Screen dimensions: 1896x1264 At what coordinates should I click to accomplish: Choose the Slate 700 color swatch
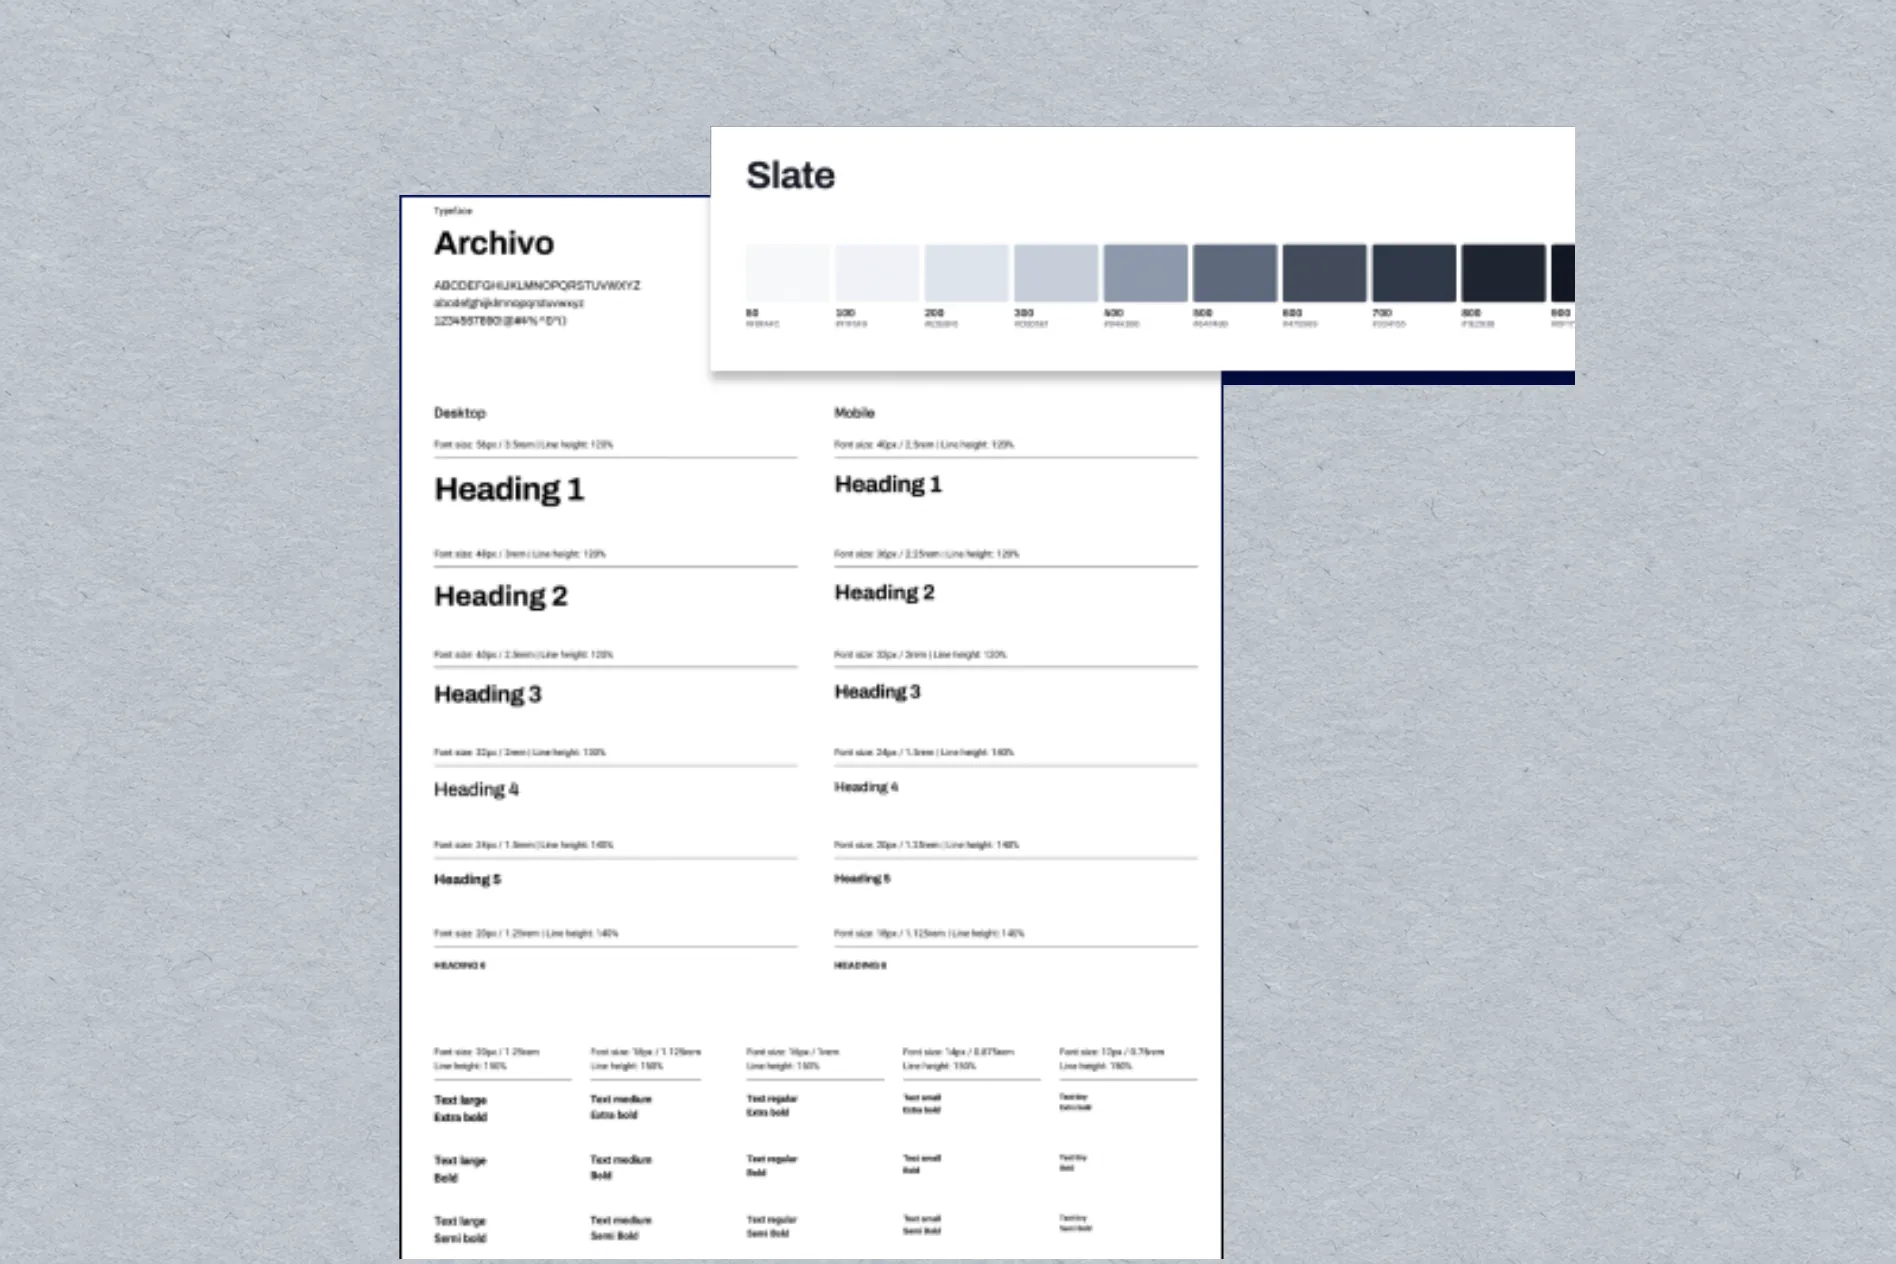(x=1414, y=273)
